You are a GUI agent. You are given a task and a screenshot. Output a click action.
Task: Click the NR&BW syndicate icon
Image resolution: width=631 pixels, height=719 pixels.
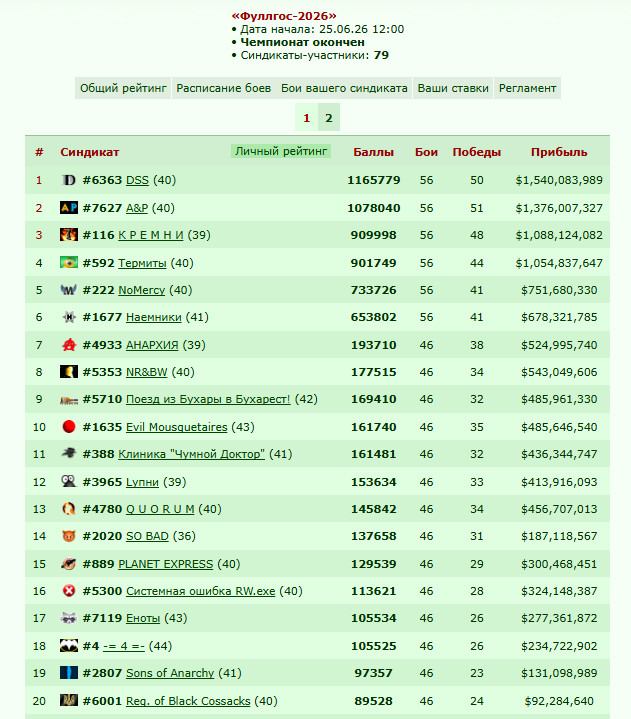69,372
